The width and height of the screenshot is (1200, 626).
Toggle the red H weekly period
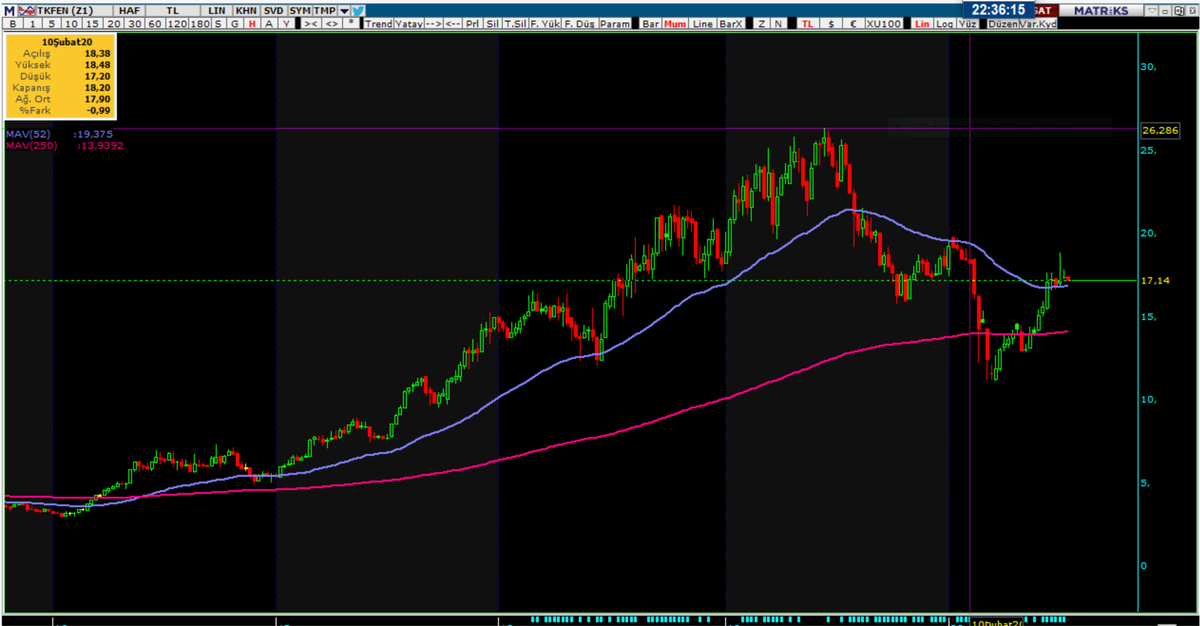tap(252, 24)
